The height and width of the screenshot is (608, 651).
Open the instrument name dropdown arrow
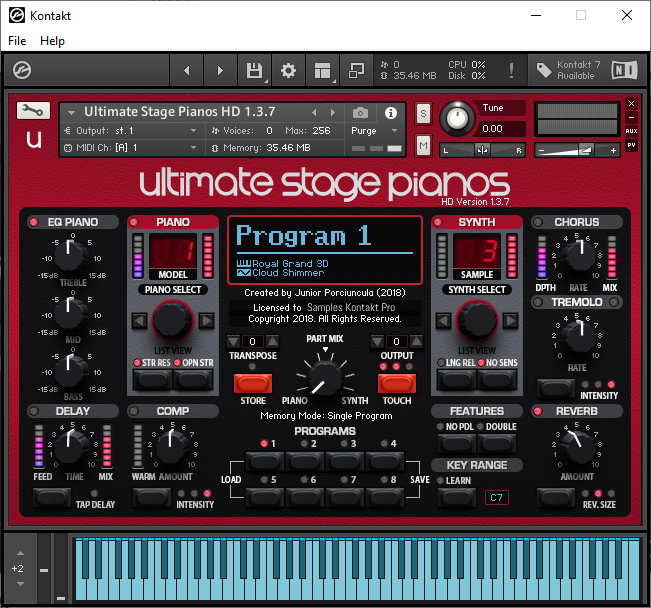[71, 113]
